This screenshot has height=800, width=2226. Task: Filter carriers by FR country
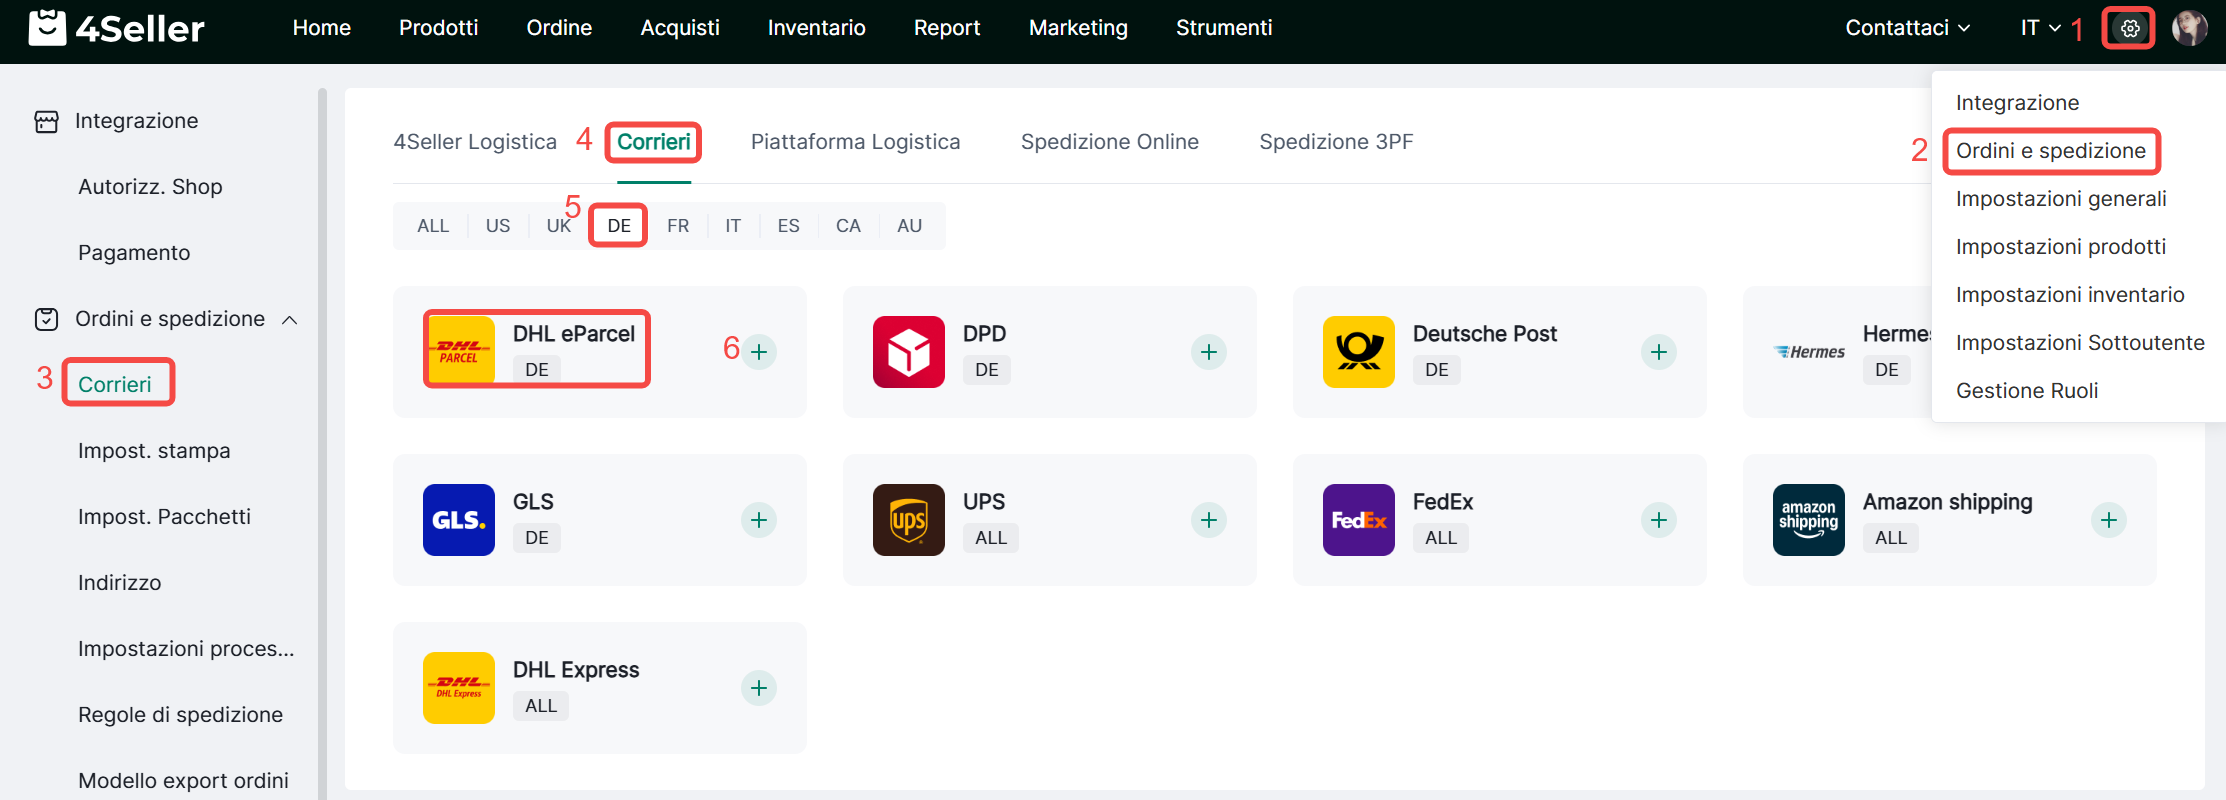678,226
